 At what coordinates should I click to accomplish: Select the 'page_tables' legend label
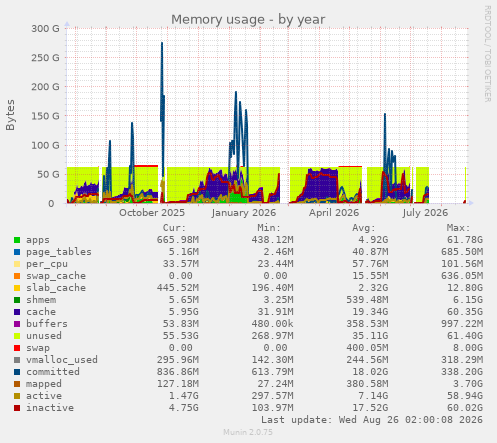coord(59,252)
